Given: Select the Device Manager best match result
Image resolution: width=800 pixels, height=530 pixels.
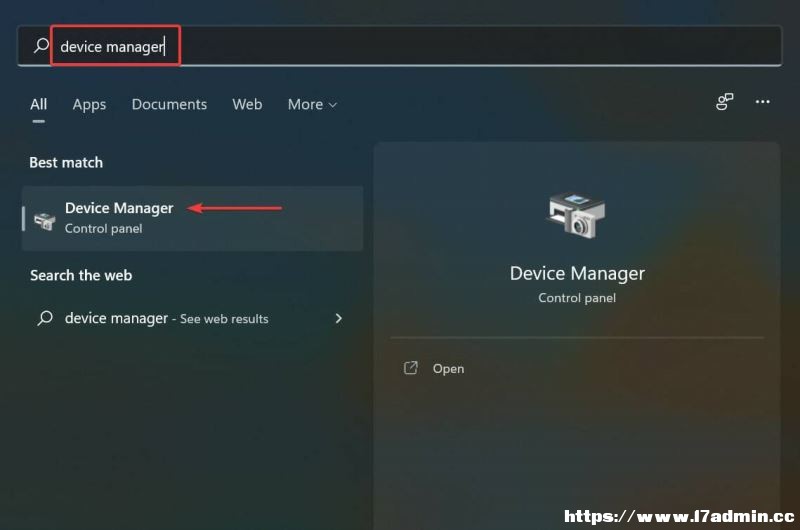Looking at the screenshot, I should [x=192, y=218].
